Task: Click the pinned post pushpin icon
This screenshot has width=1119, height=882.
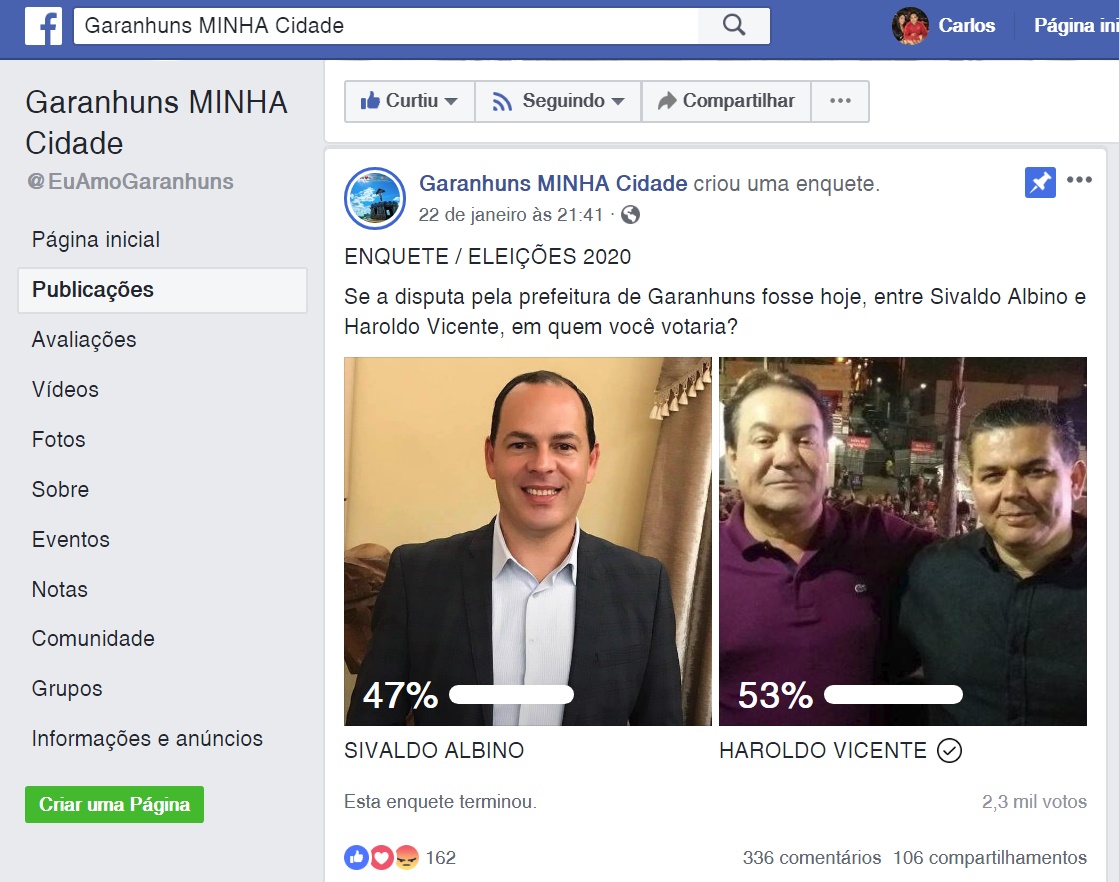Action: pyautogui.click(x=1040, y=183)
